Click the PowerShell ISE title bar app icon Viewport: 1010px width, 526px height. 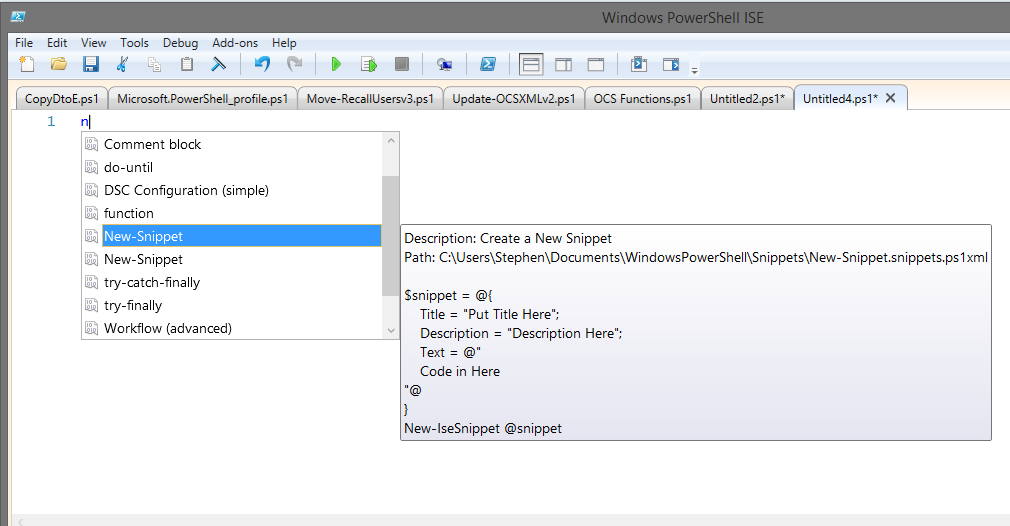pyautogui.click(x=17, y=17)
